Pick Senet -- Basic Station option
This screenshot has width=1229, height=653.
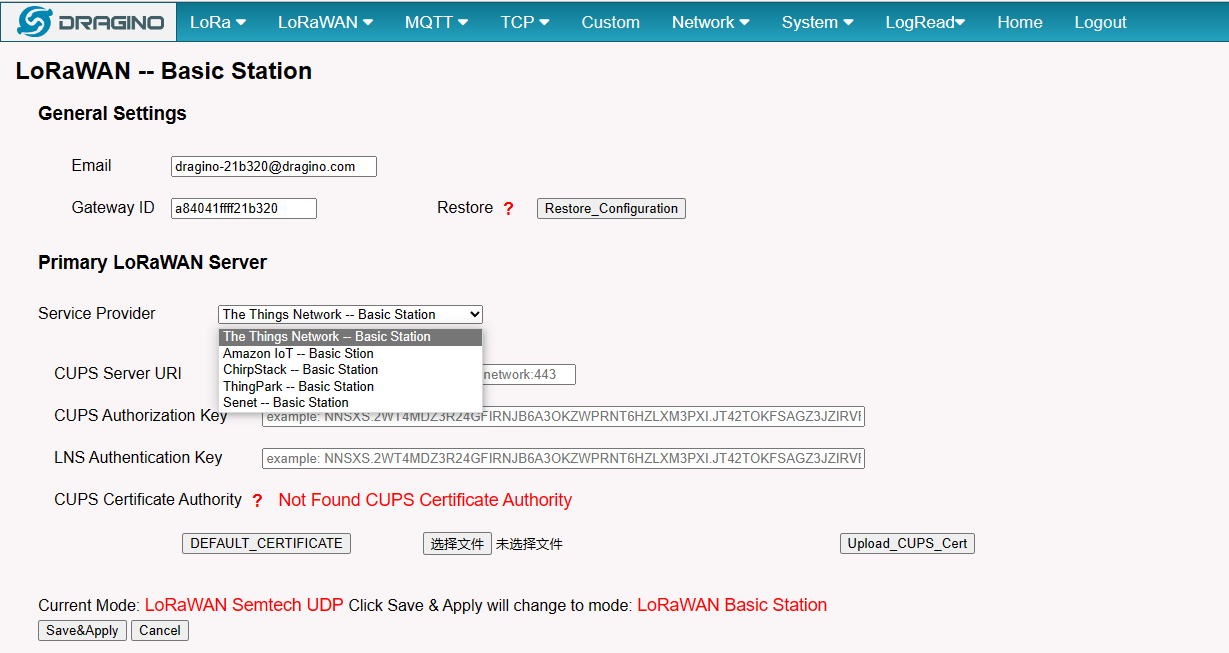click(x=350, y=402)
